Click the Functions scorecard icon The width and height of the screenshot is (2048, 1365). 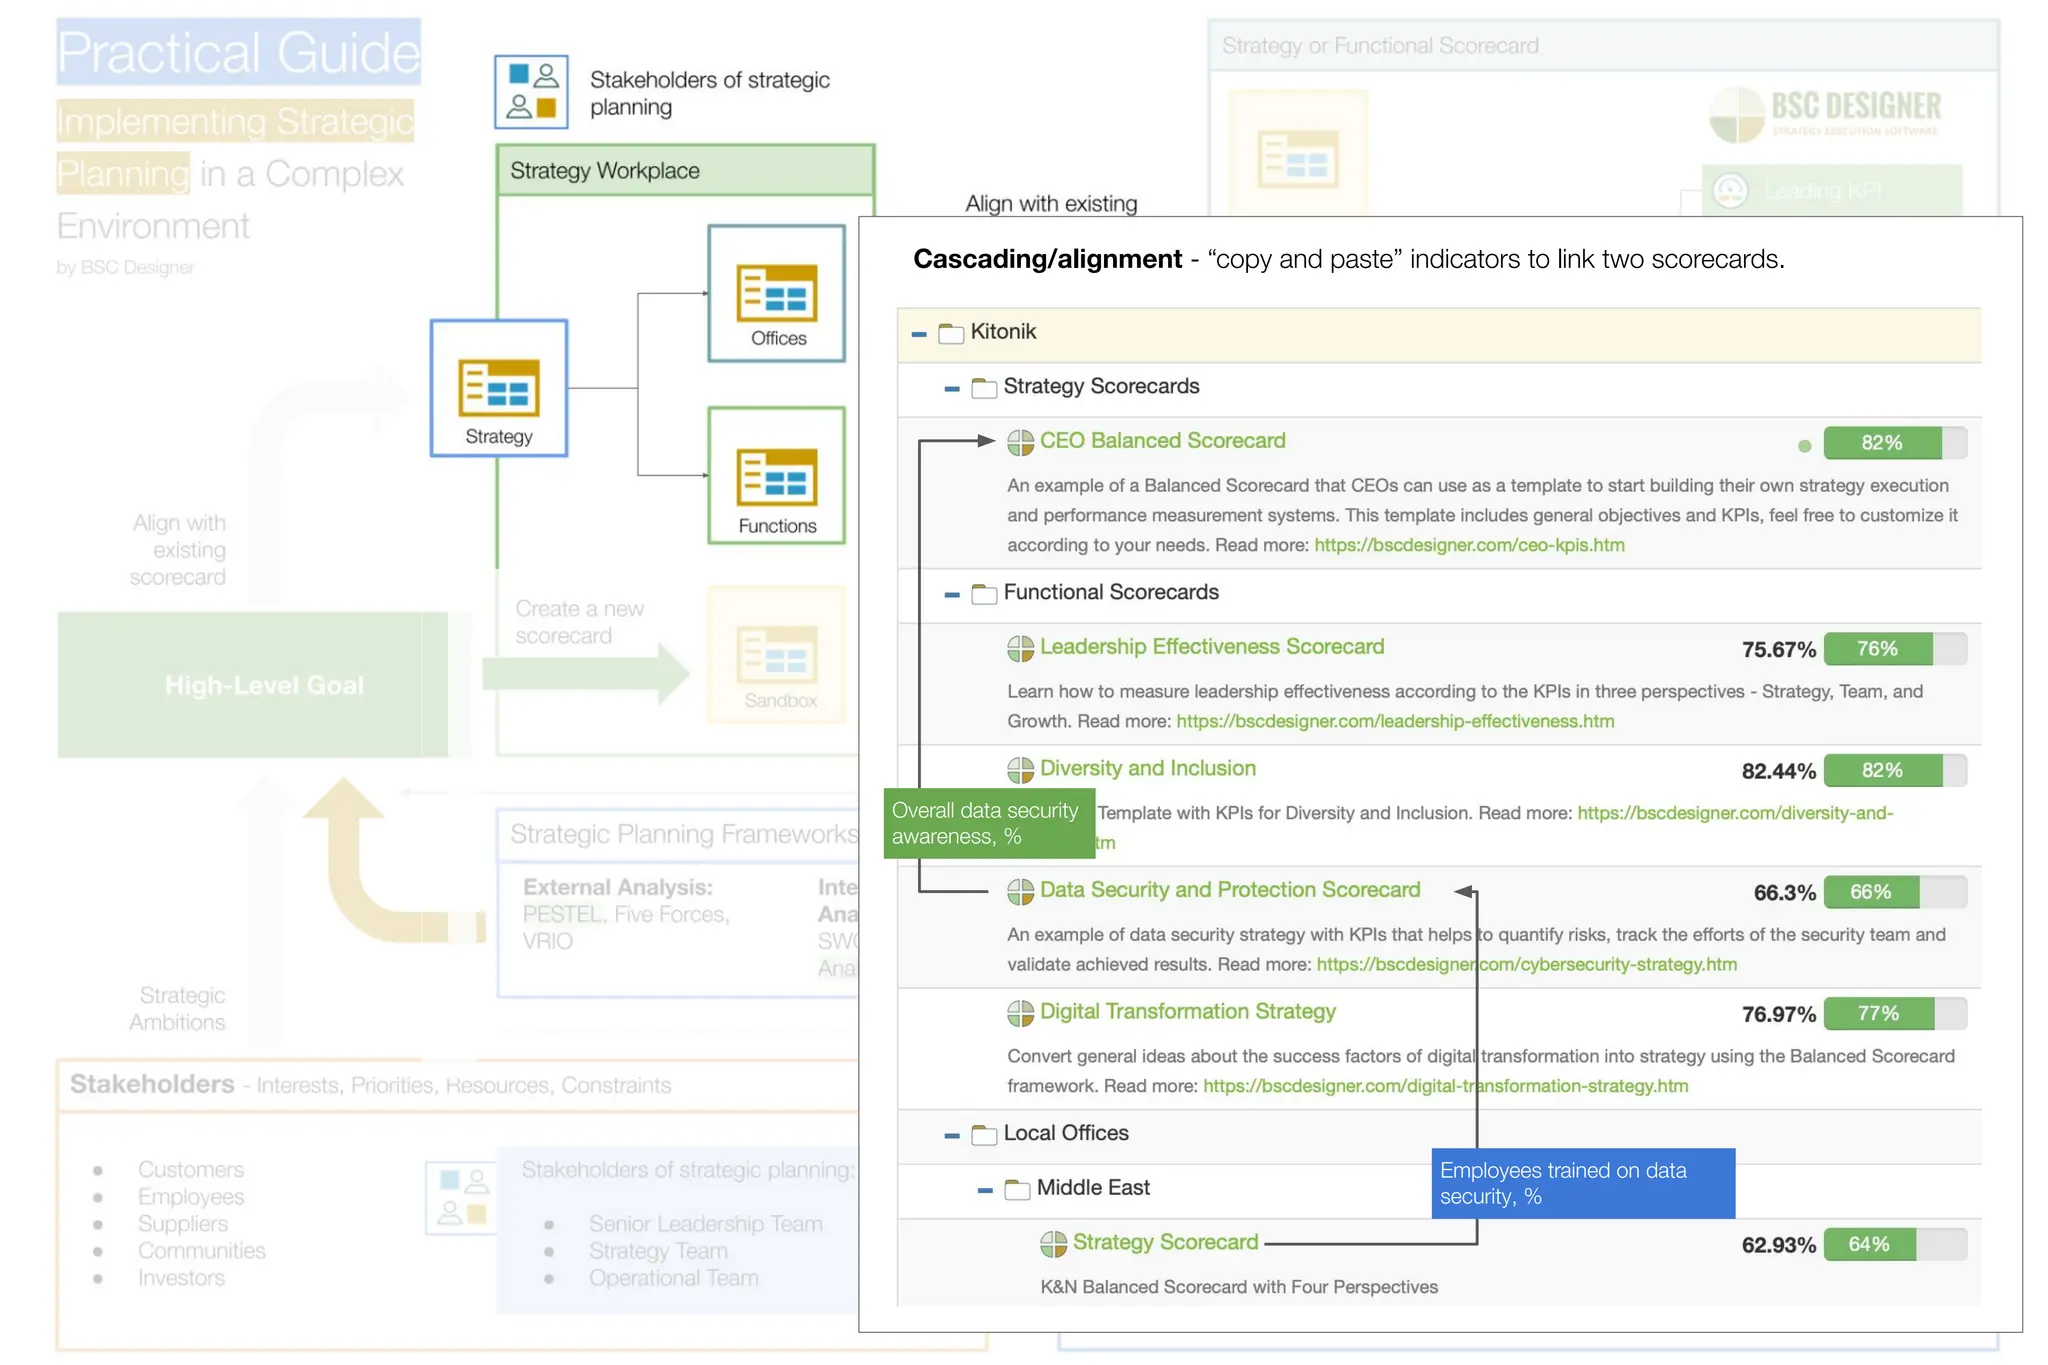pyautogui.click(x=776, y=476)
